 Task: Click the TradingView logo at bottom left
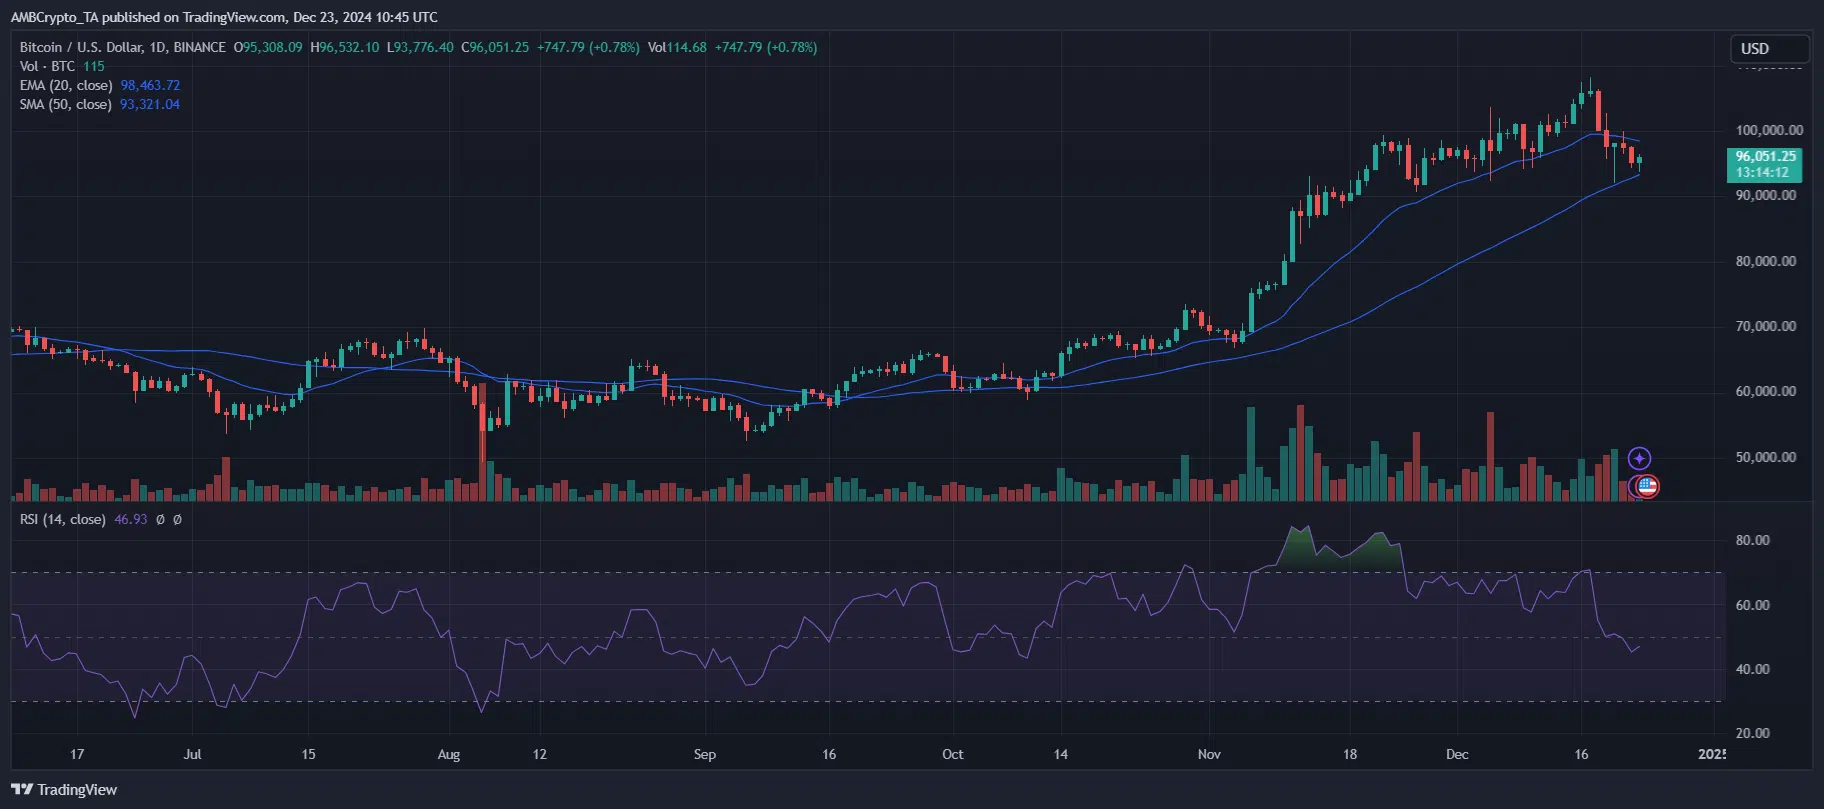pos(64,789)
